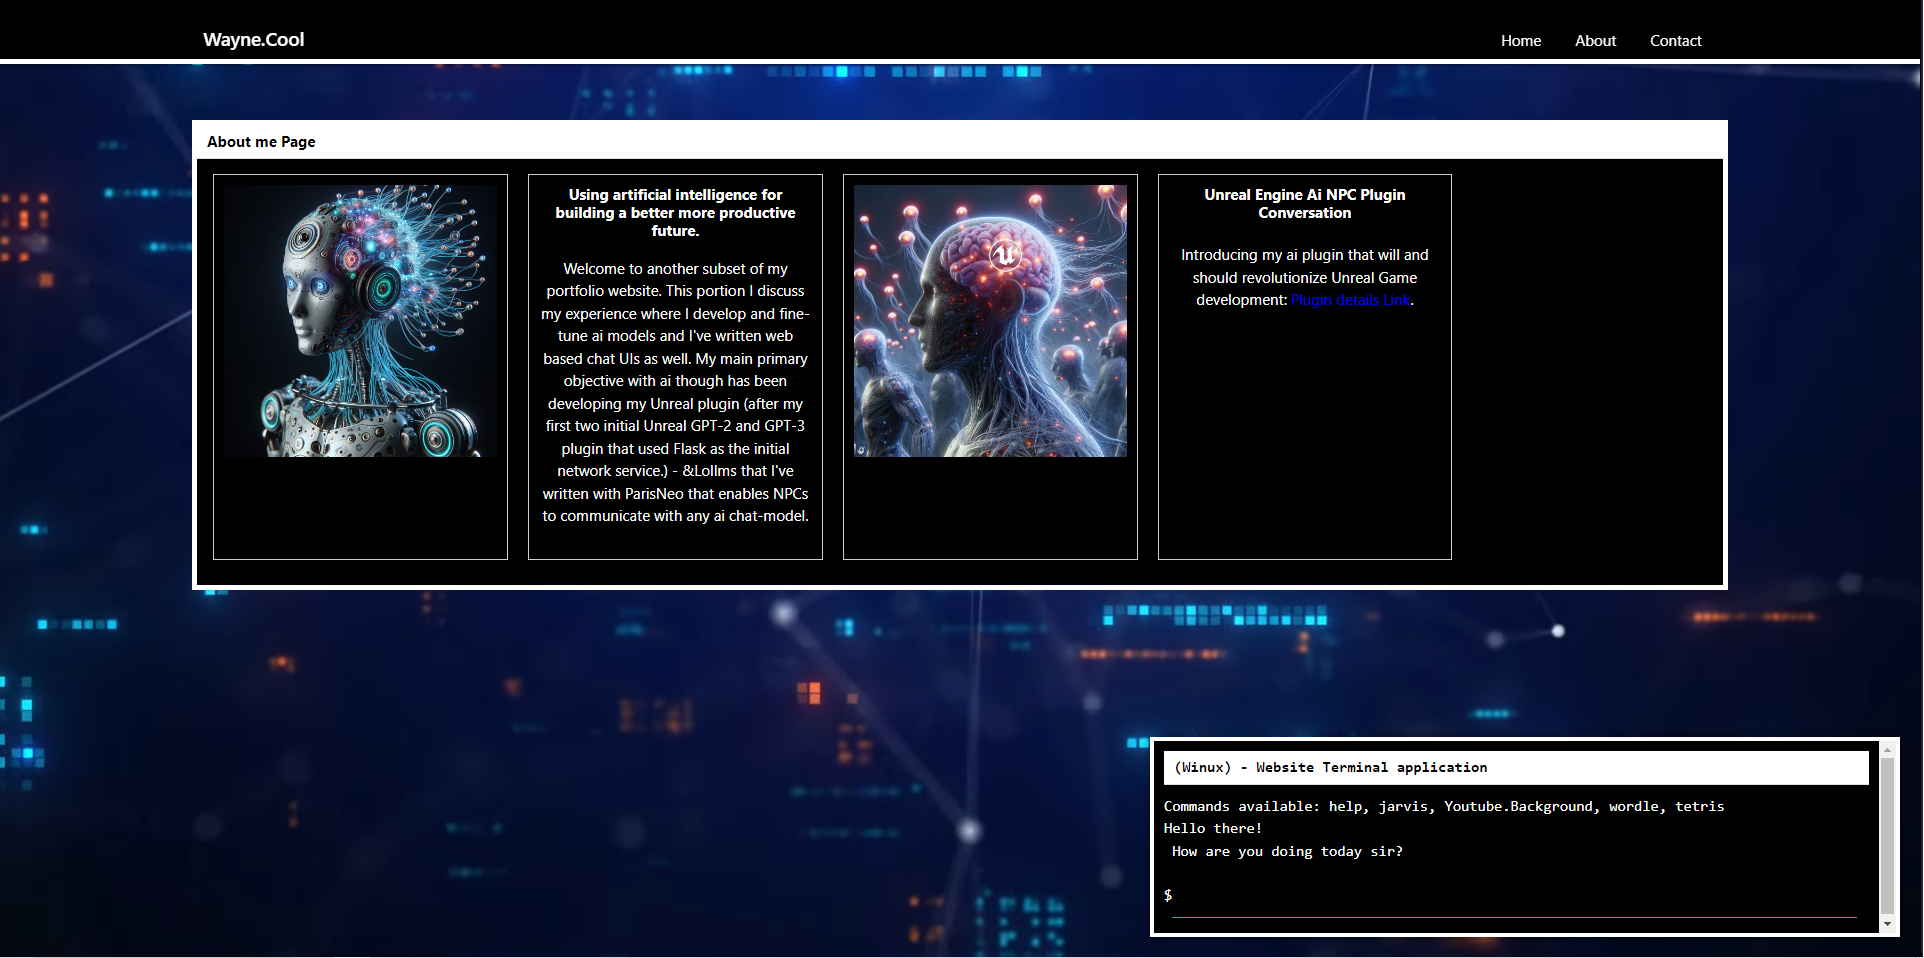The height and width of the screenshot is (958, 1924).
Task: Click the Wayne.Cool site logo
Action: click(253, 40)
